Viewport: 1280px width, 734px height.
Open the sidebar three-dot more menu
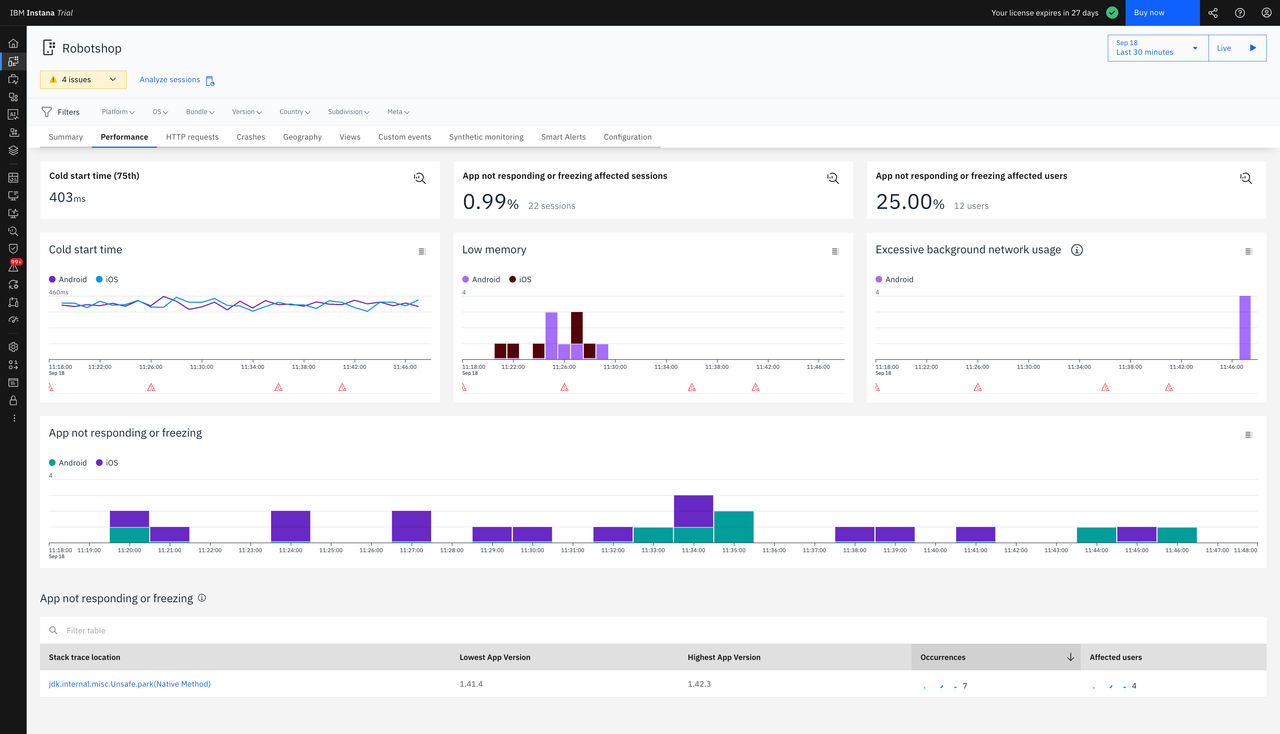pyautogui.click(x=13, y=418)
